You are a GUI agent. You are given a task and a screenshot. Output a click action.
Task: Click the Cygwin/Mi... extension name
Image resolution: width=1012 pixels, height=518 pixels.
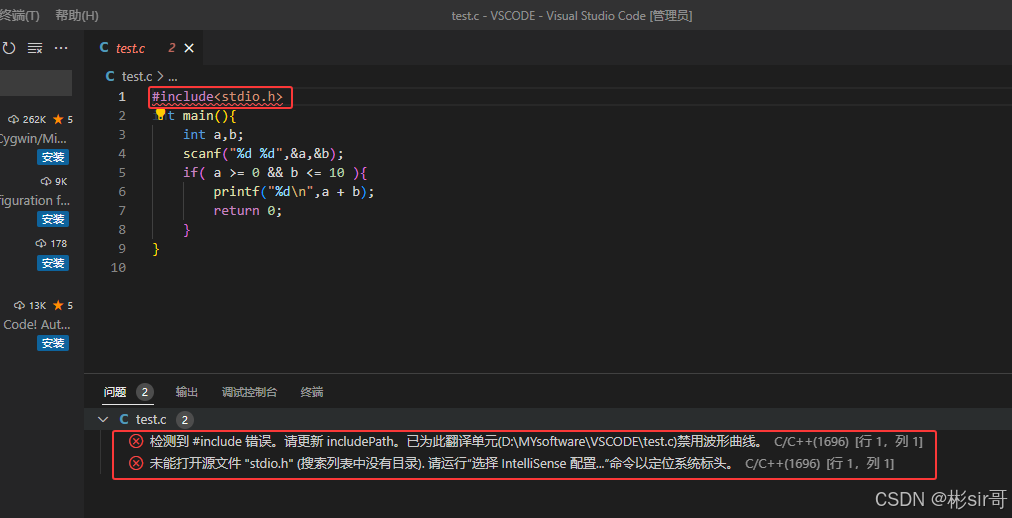pos(34,139)
